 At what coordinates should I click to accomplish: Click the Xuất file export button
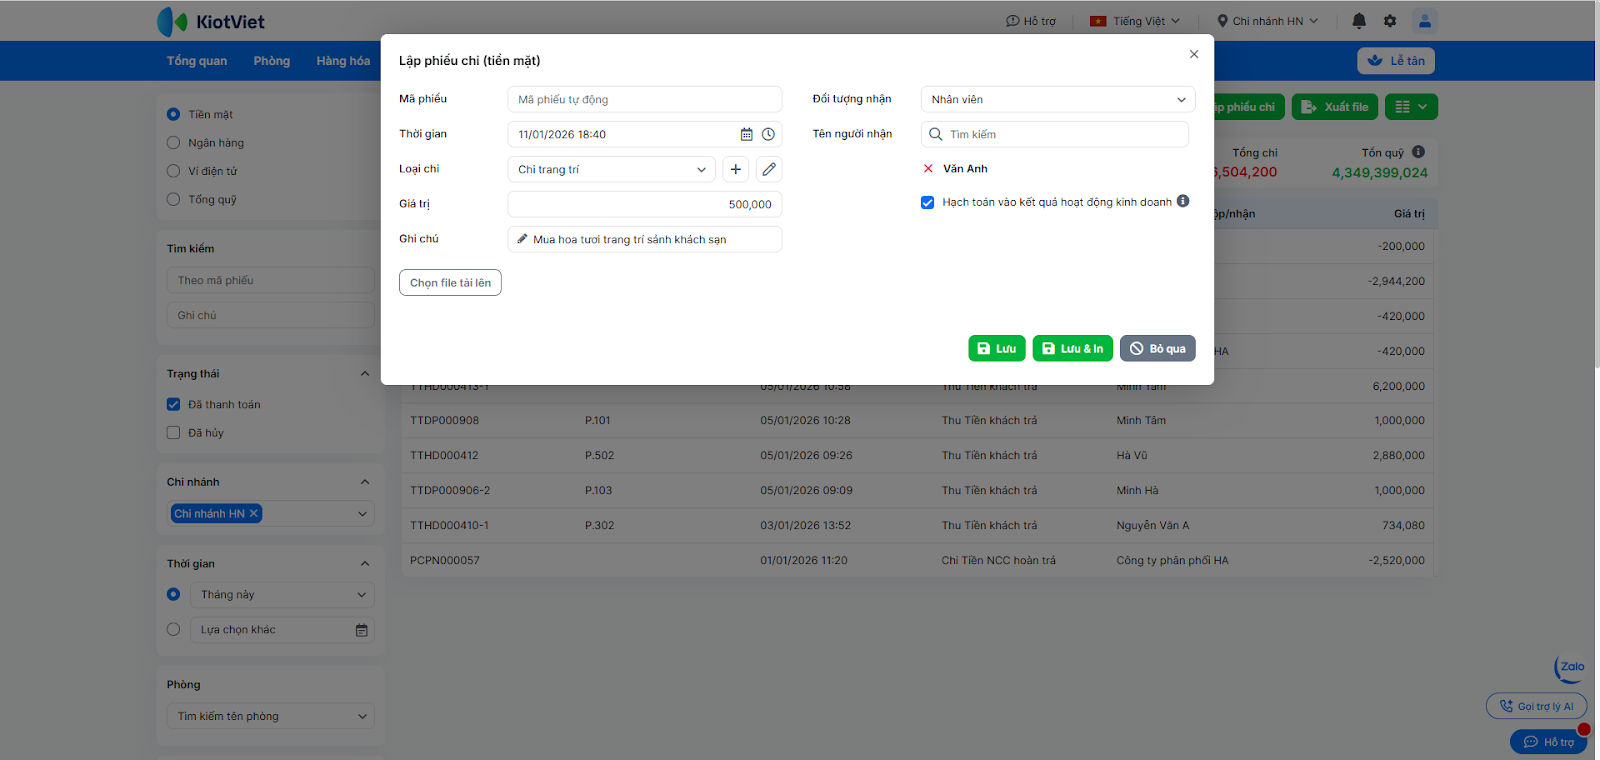click(x=1335, y=107)
